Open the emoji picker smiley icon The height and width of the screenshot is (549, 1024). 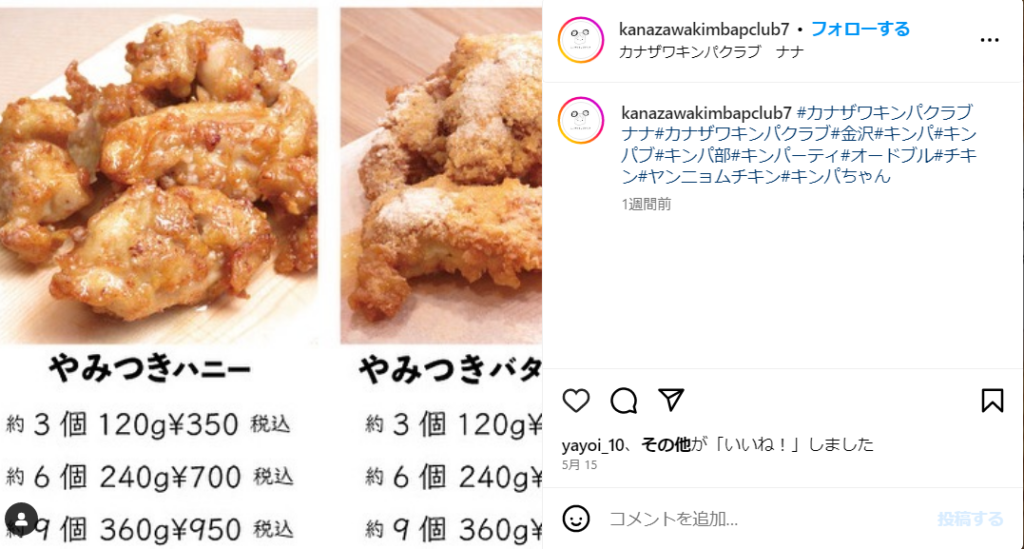pyautogui.click(x=576, y=519)
